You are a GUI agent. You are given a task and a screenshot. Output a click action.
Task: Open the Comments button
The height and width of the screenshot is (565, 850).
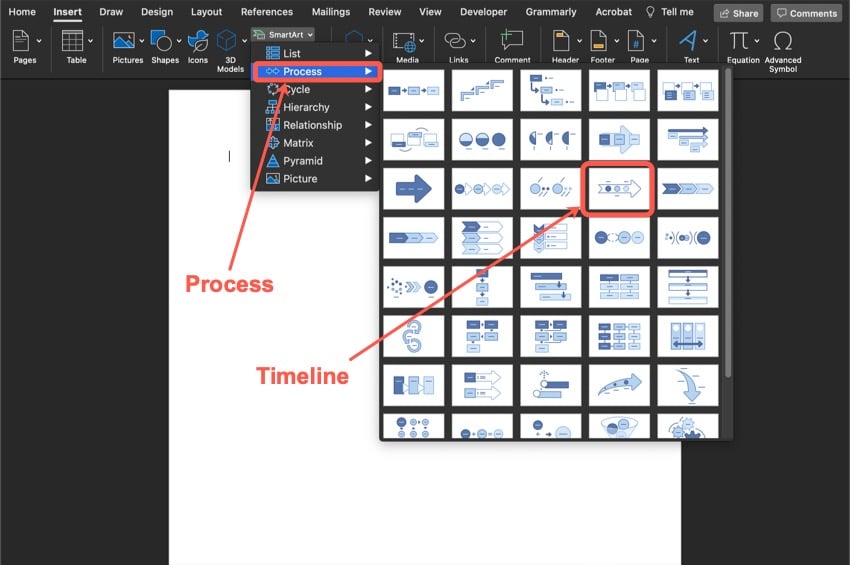click(x=807, y=13)
